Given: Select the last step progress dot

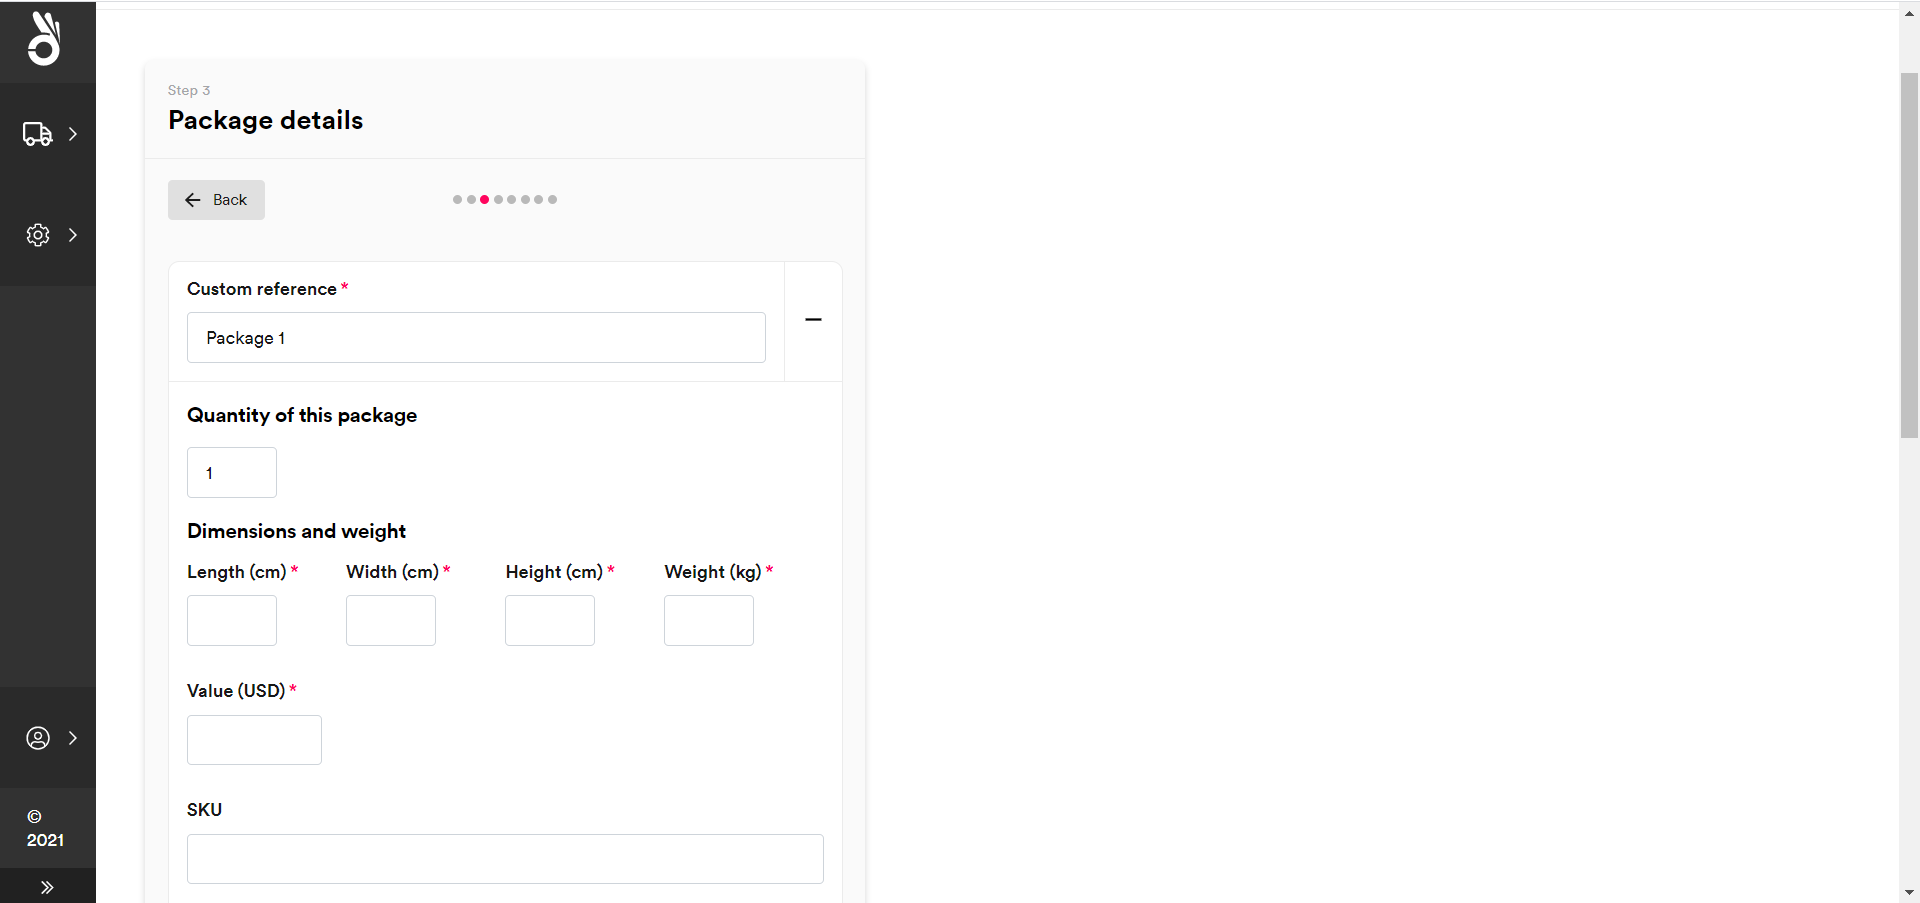Looking at the screenshot, I should click(x=552, y=200).
